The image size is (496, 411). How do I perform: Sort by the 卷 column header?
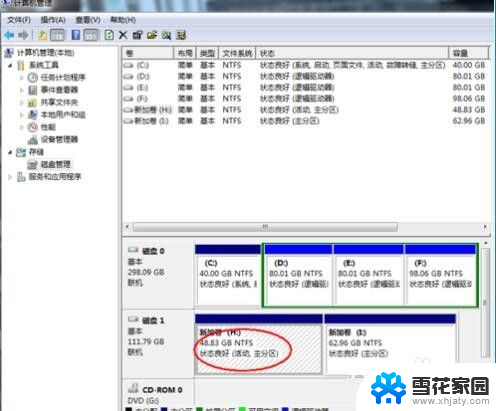point(148,53)
